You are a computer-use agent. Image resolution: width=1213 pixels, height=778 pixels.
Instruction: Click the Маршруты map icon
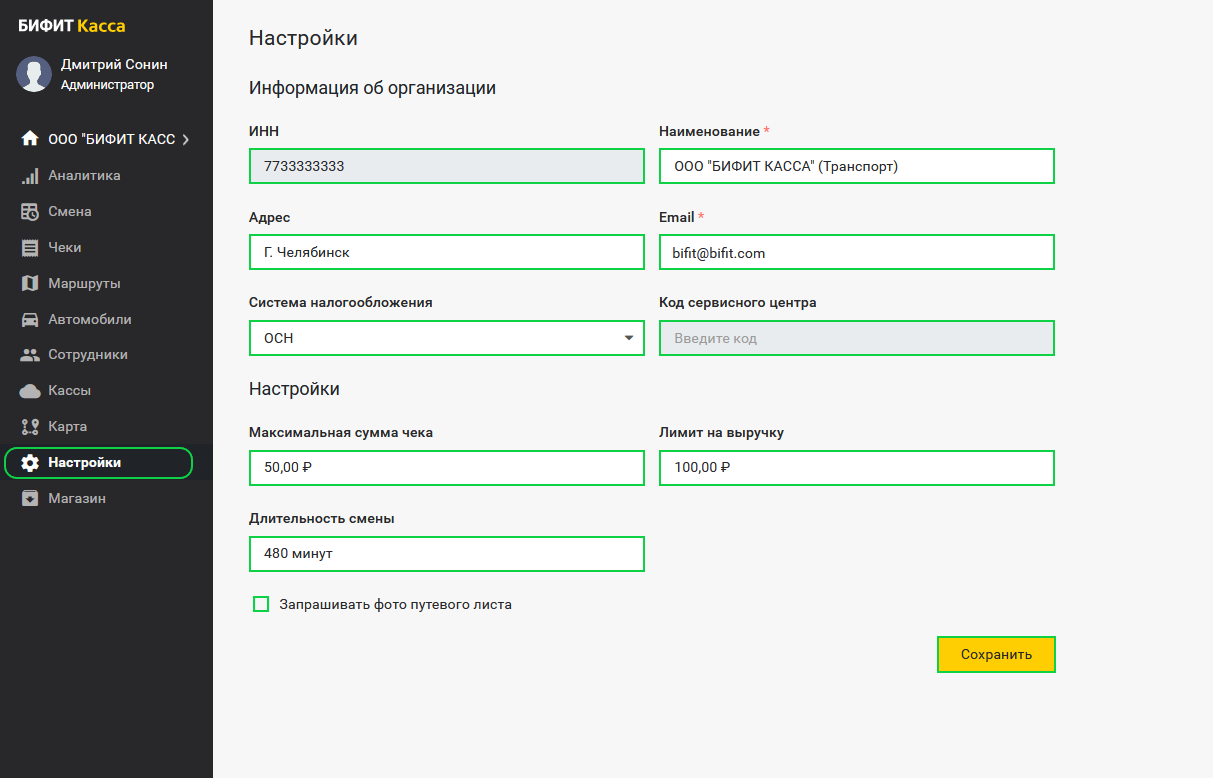pos(30,284)
